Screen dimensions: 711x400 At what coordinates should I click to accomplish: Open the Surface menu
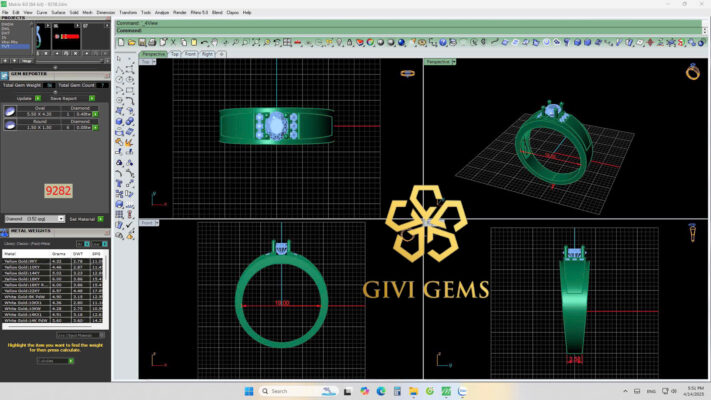58,13
